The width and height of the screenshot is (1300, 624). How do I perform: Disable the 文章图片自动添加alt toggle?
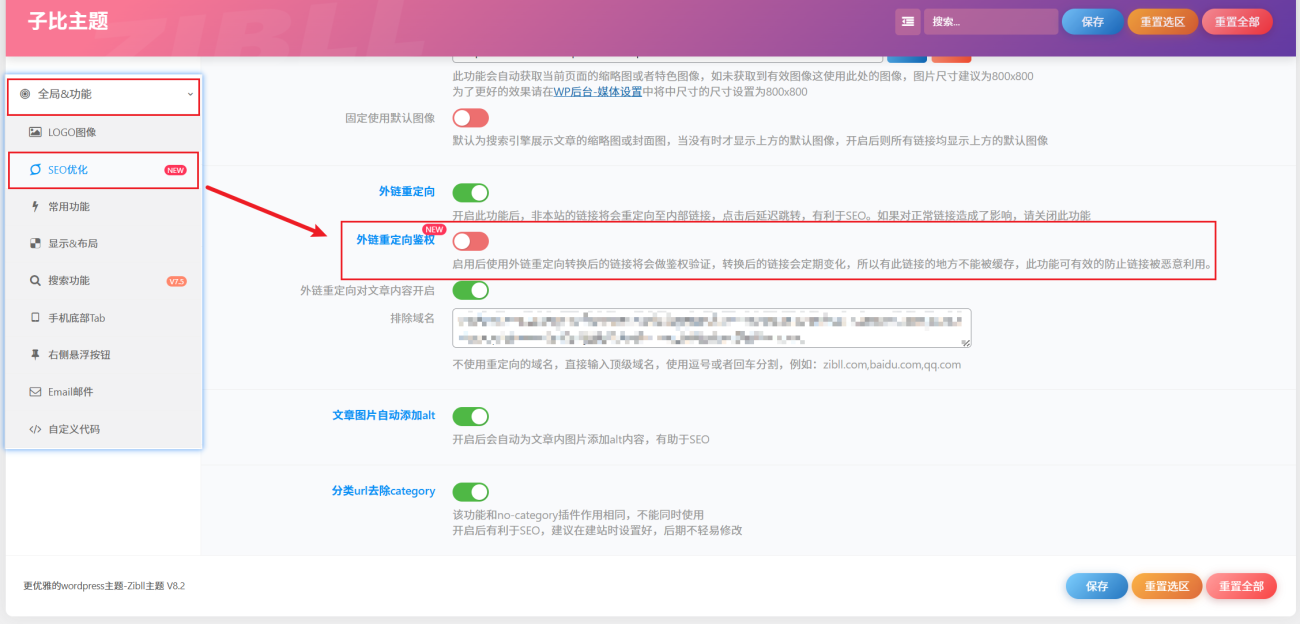click(x=470, y=416)
